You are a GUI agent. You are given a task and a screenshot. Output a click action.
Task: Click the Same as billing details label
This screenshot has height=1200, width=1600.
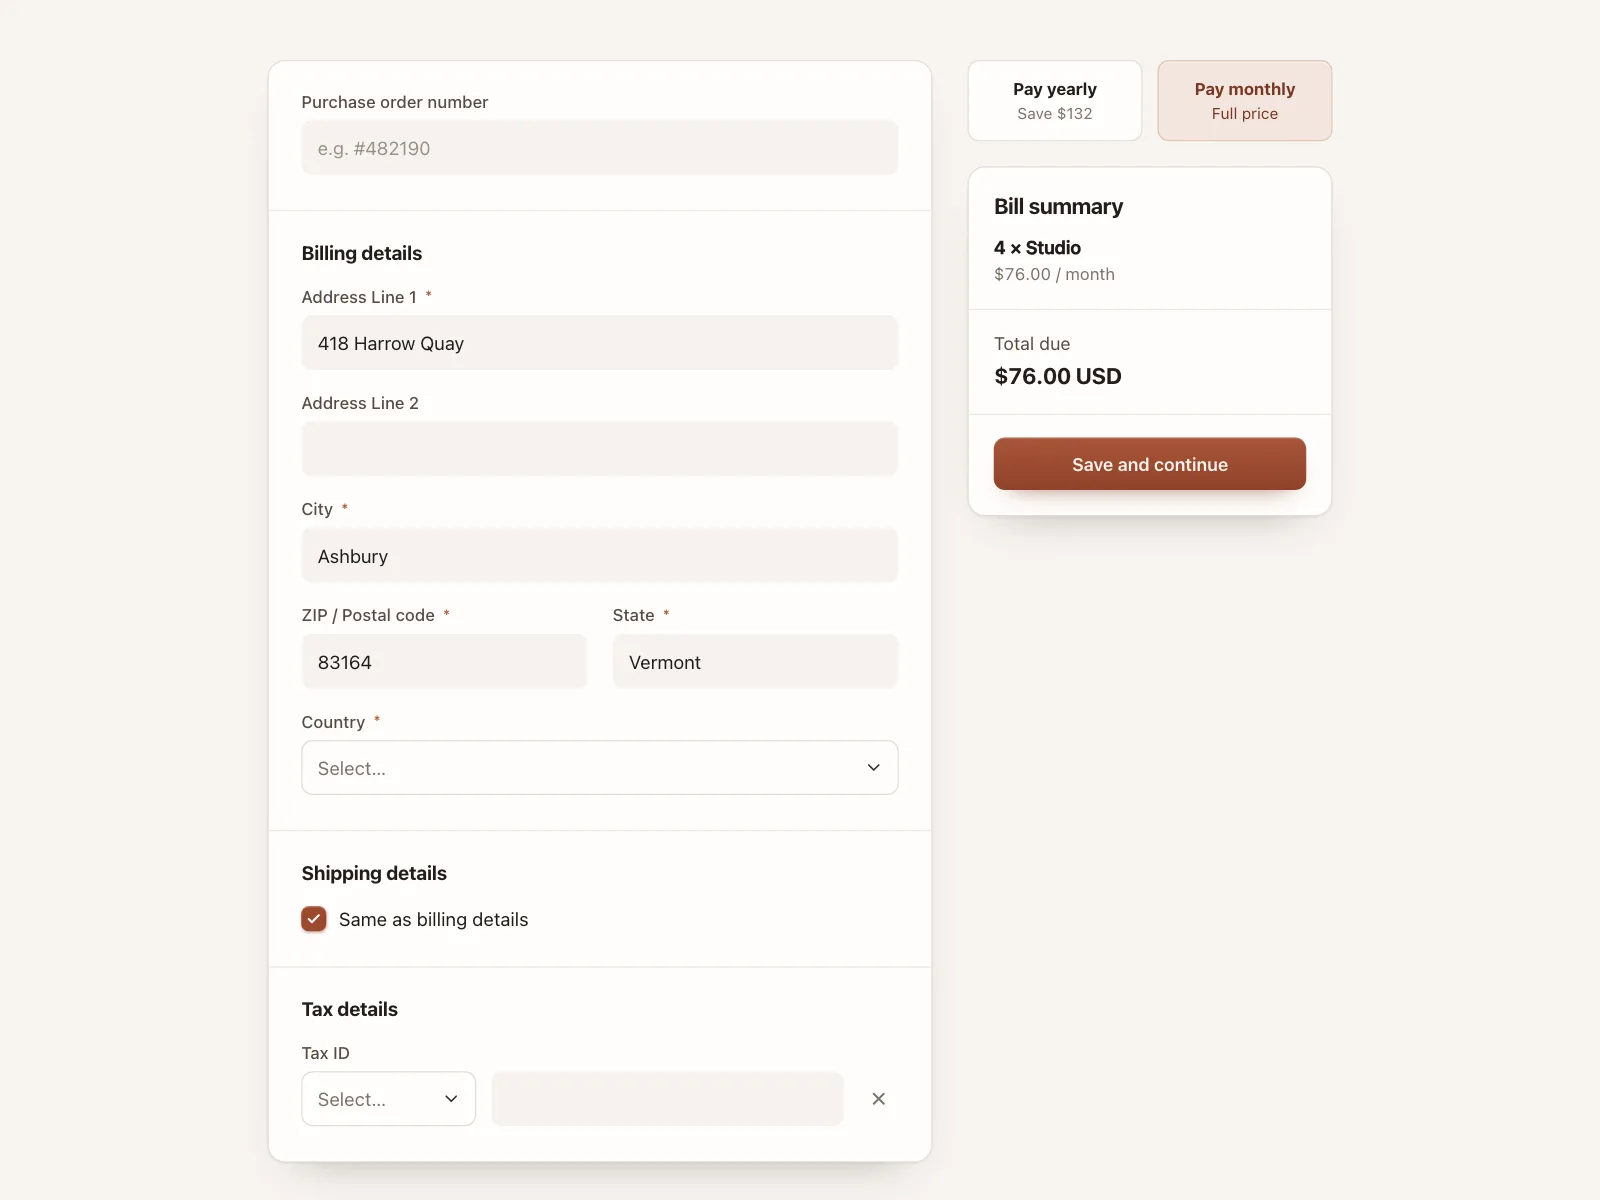[433, 920]
